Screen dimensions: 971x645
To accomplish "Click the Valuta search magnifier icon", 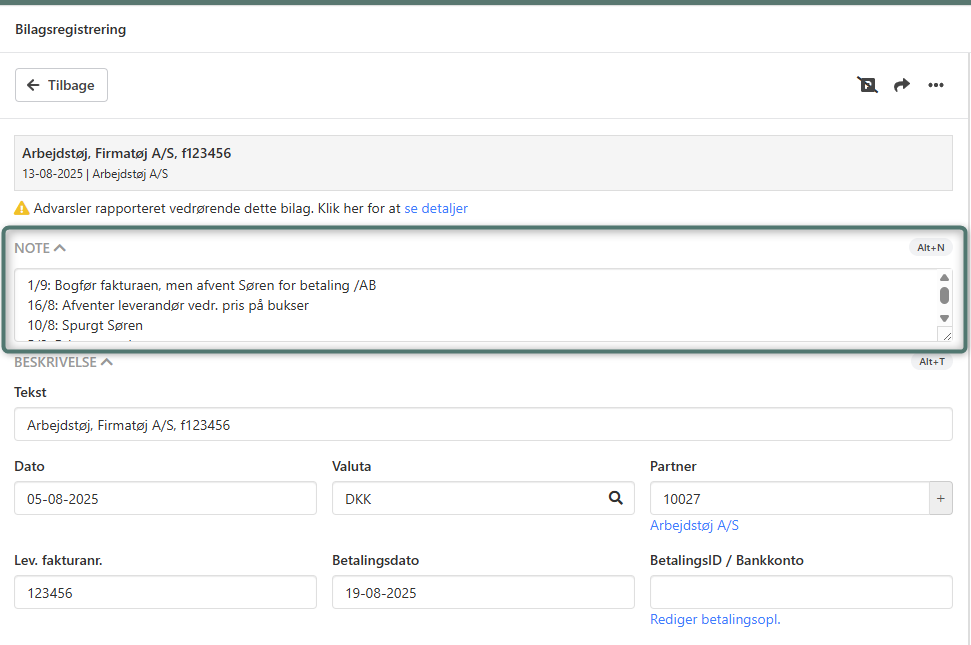I will (x=616, y=498).
